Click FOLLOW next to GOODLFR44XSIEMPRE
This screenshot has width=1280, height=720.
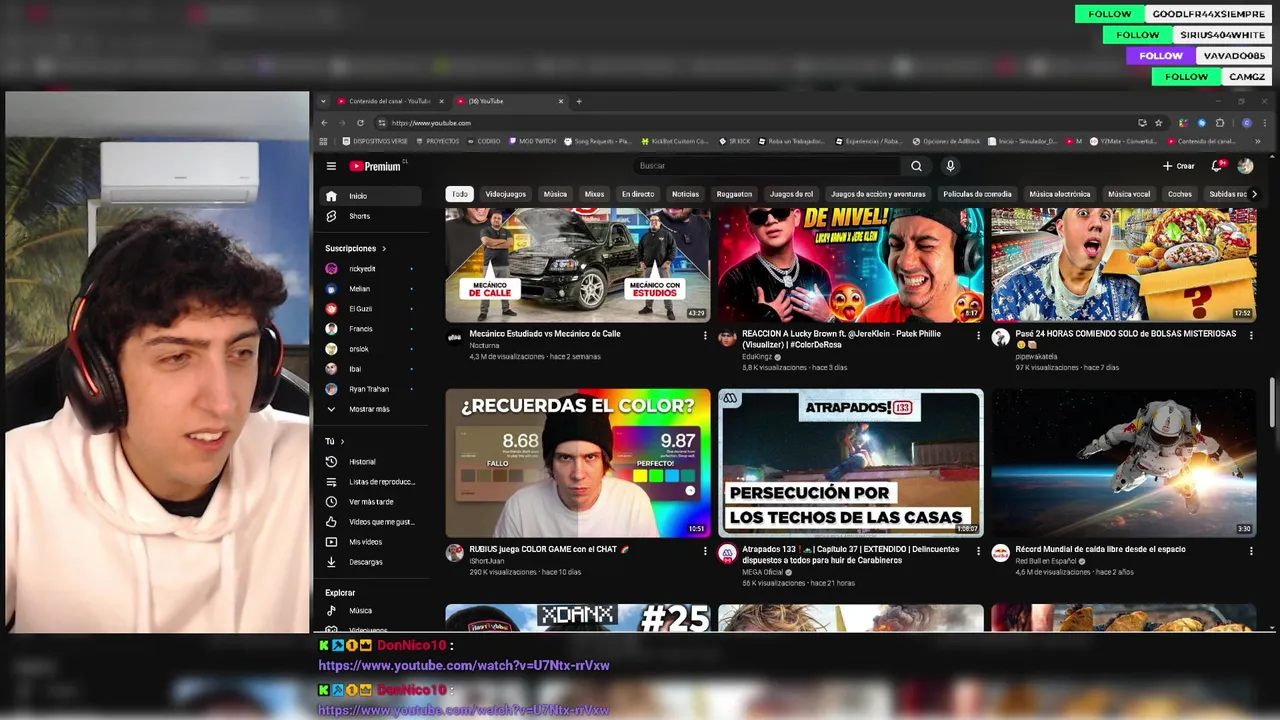(1110, 14)
